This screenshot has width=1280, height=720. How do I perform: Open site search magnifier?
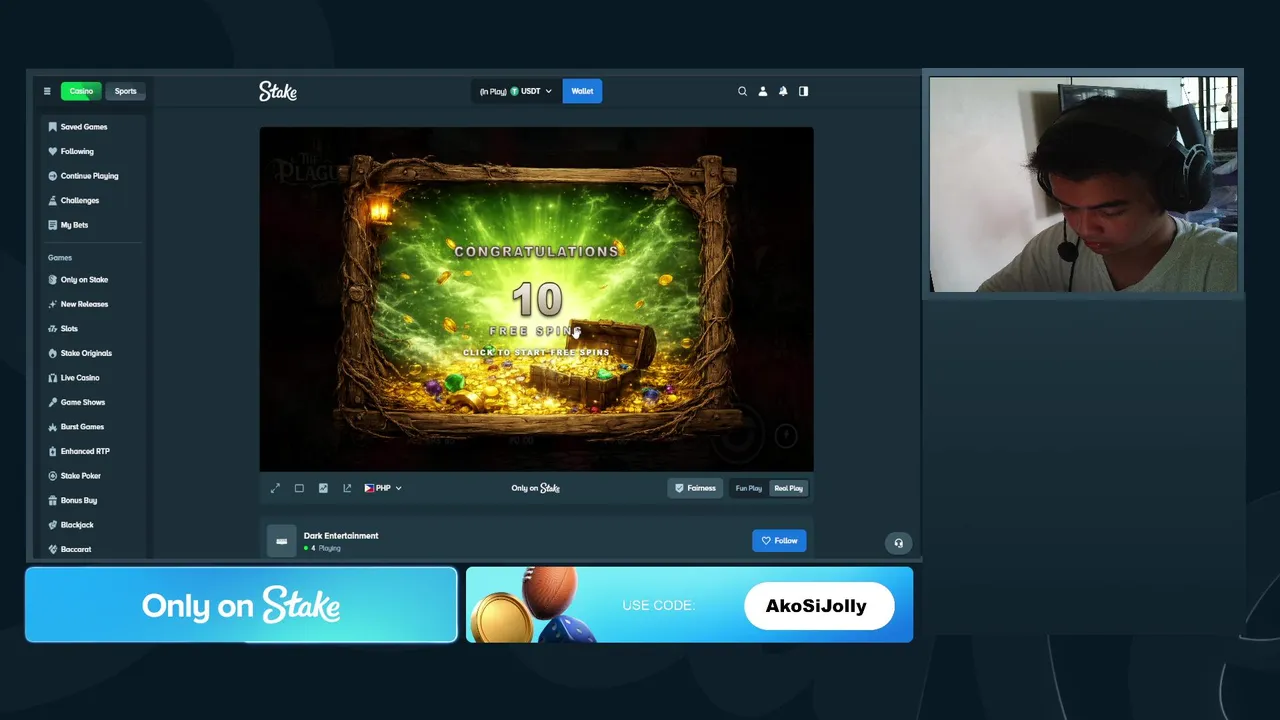(742, 91)
